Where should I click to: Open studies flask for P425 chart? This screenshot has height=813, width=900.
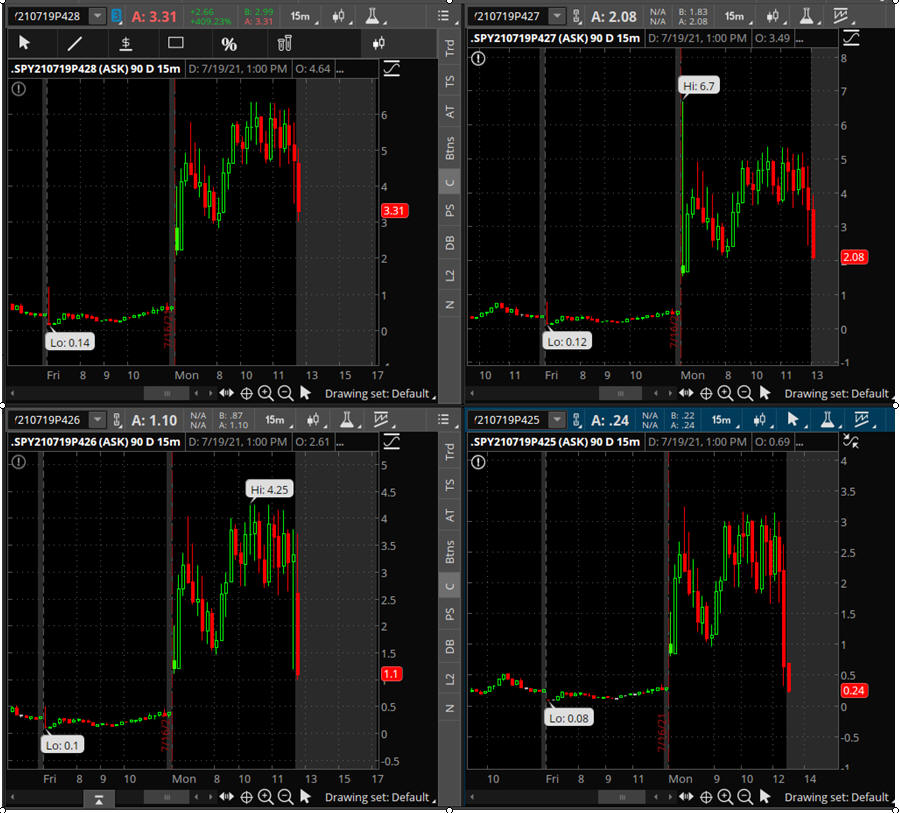click(x=827, y=420)
